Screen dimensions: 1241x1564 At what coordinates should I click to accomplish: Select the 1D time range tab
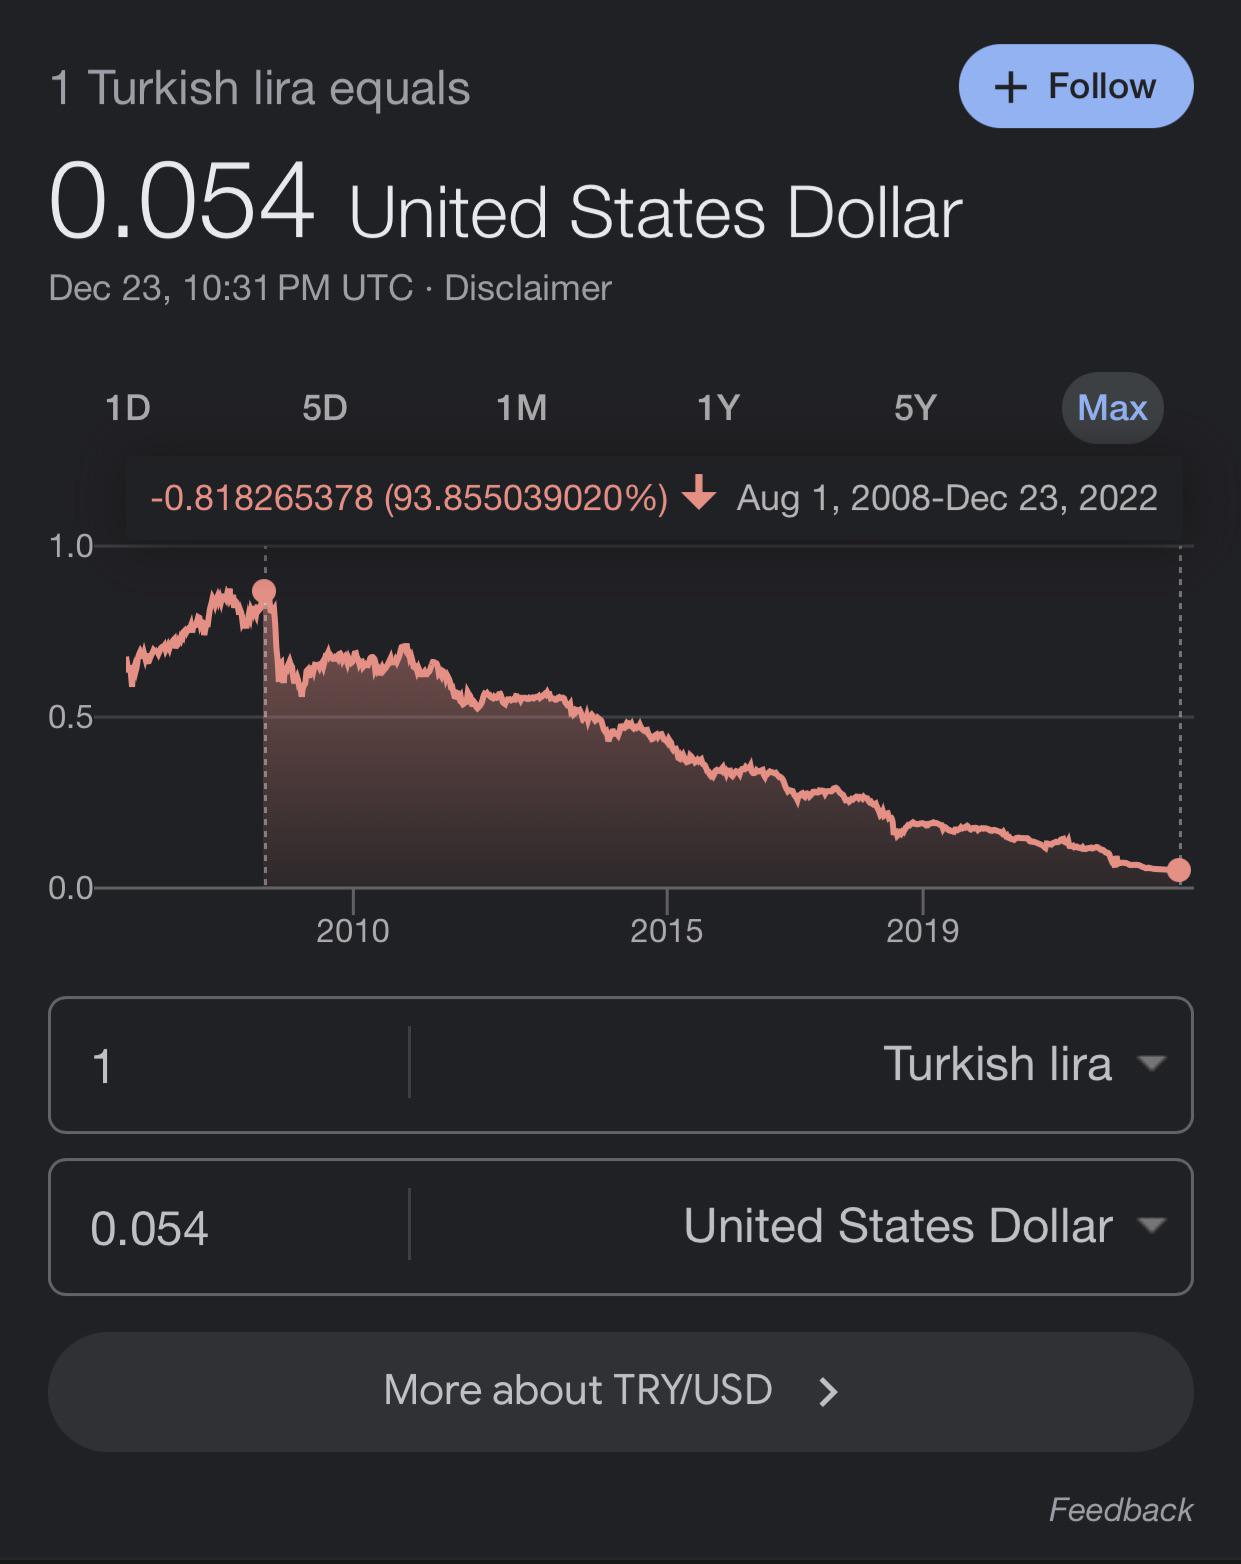coord(128,408)
